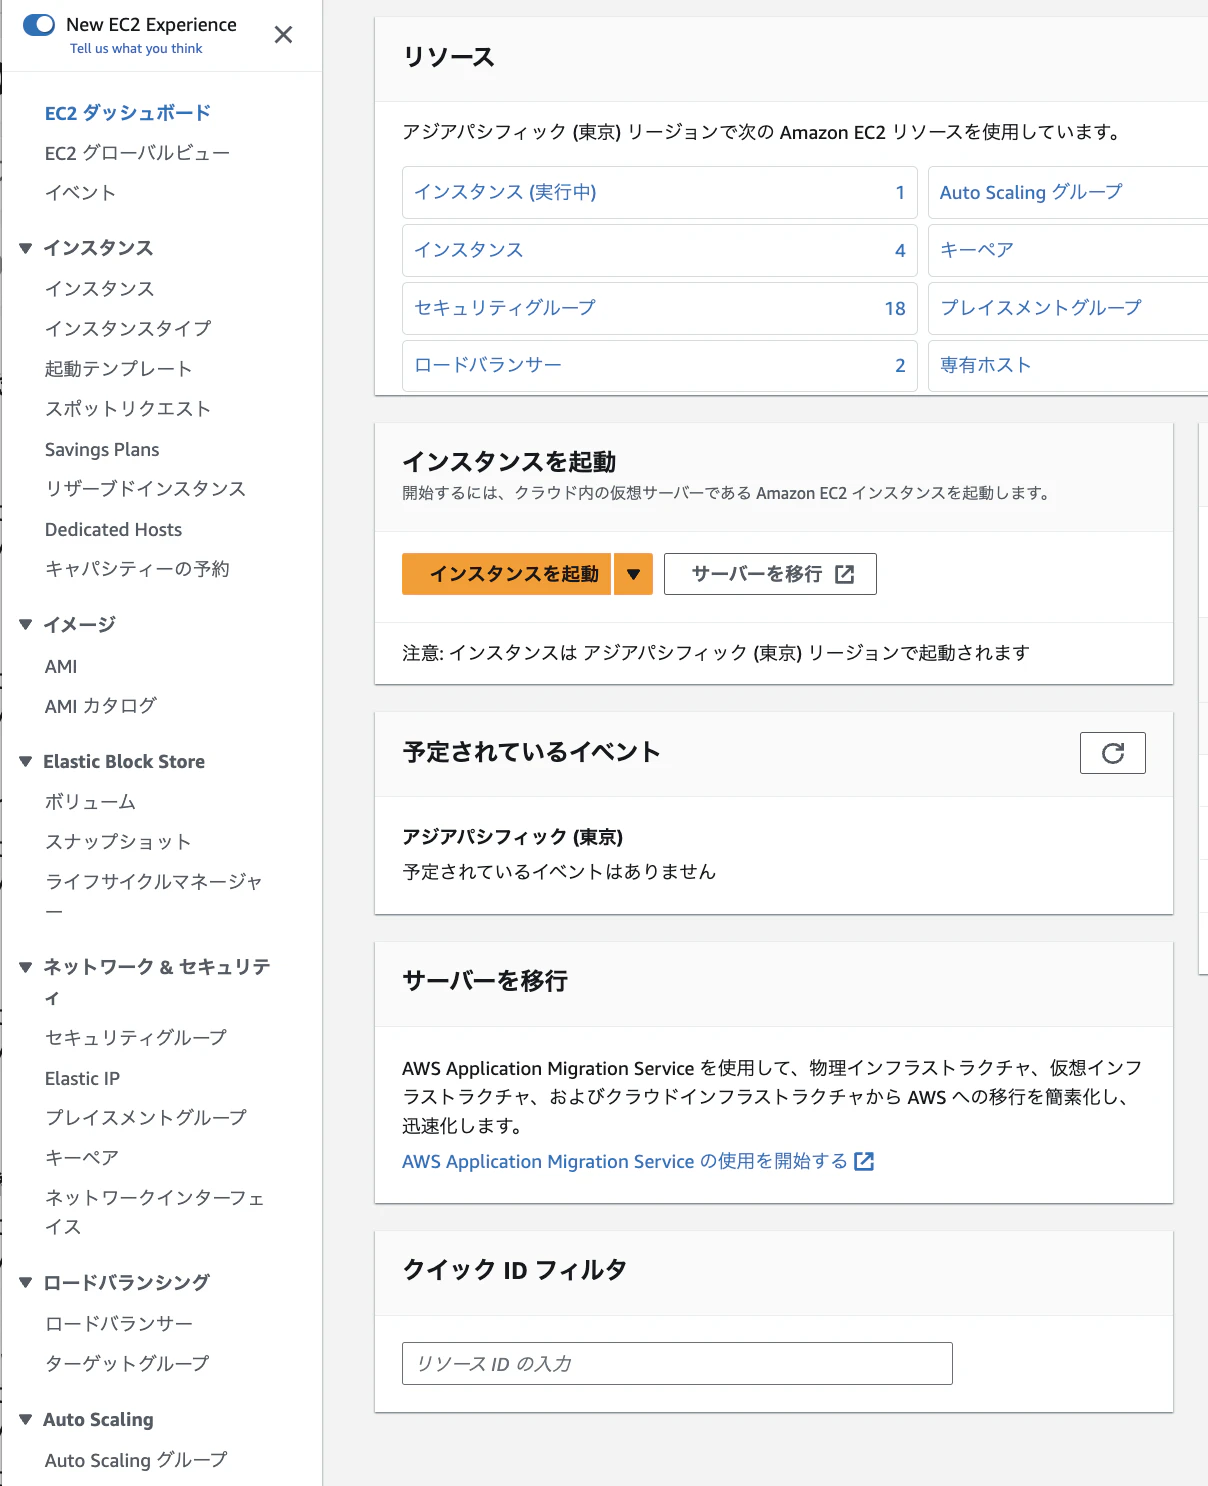
Task: Open インスタンスタイプ in sidebar
Action: point(128,329)
